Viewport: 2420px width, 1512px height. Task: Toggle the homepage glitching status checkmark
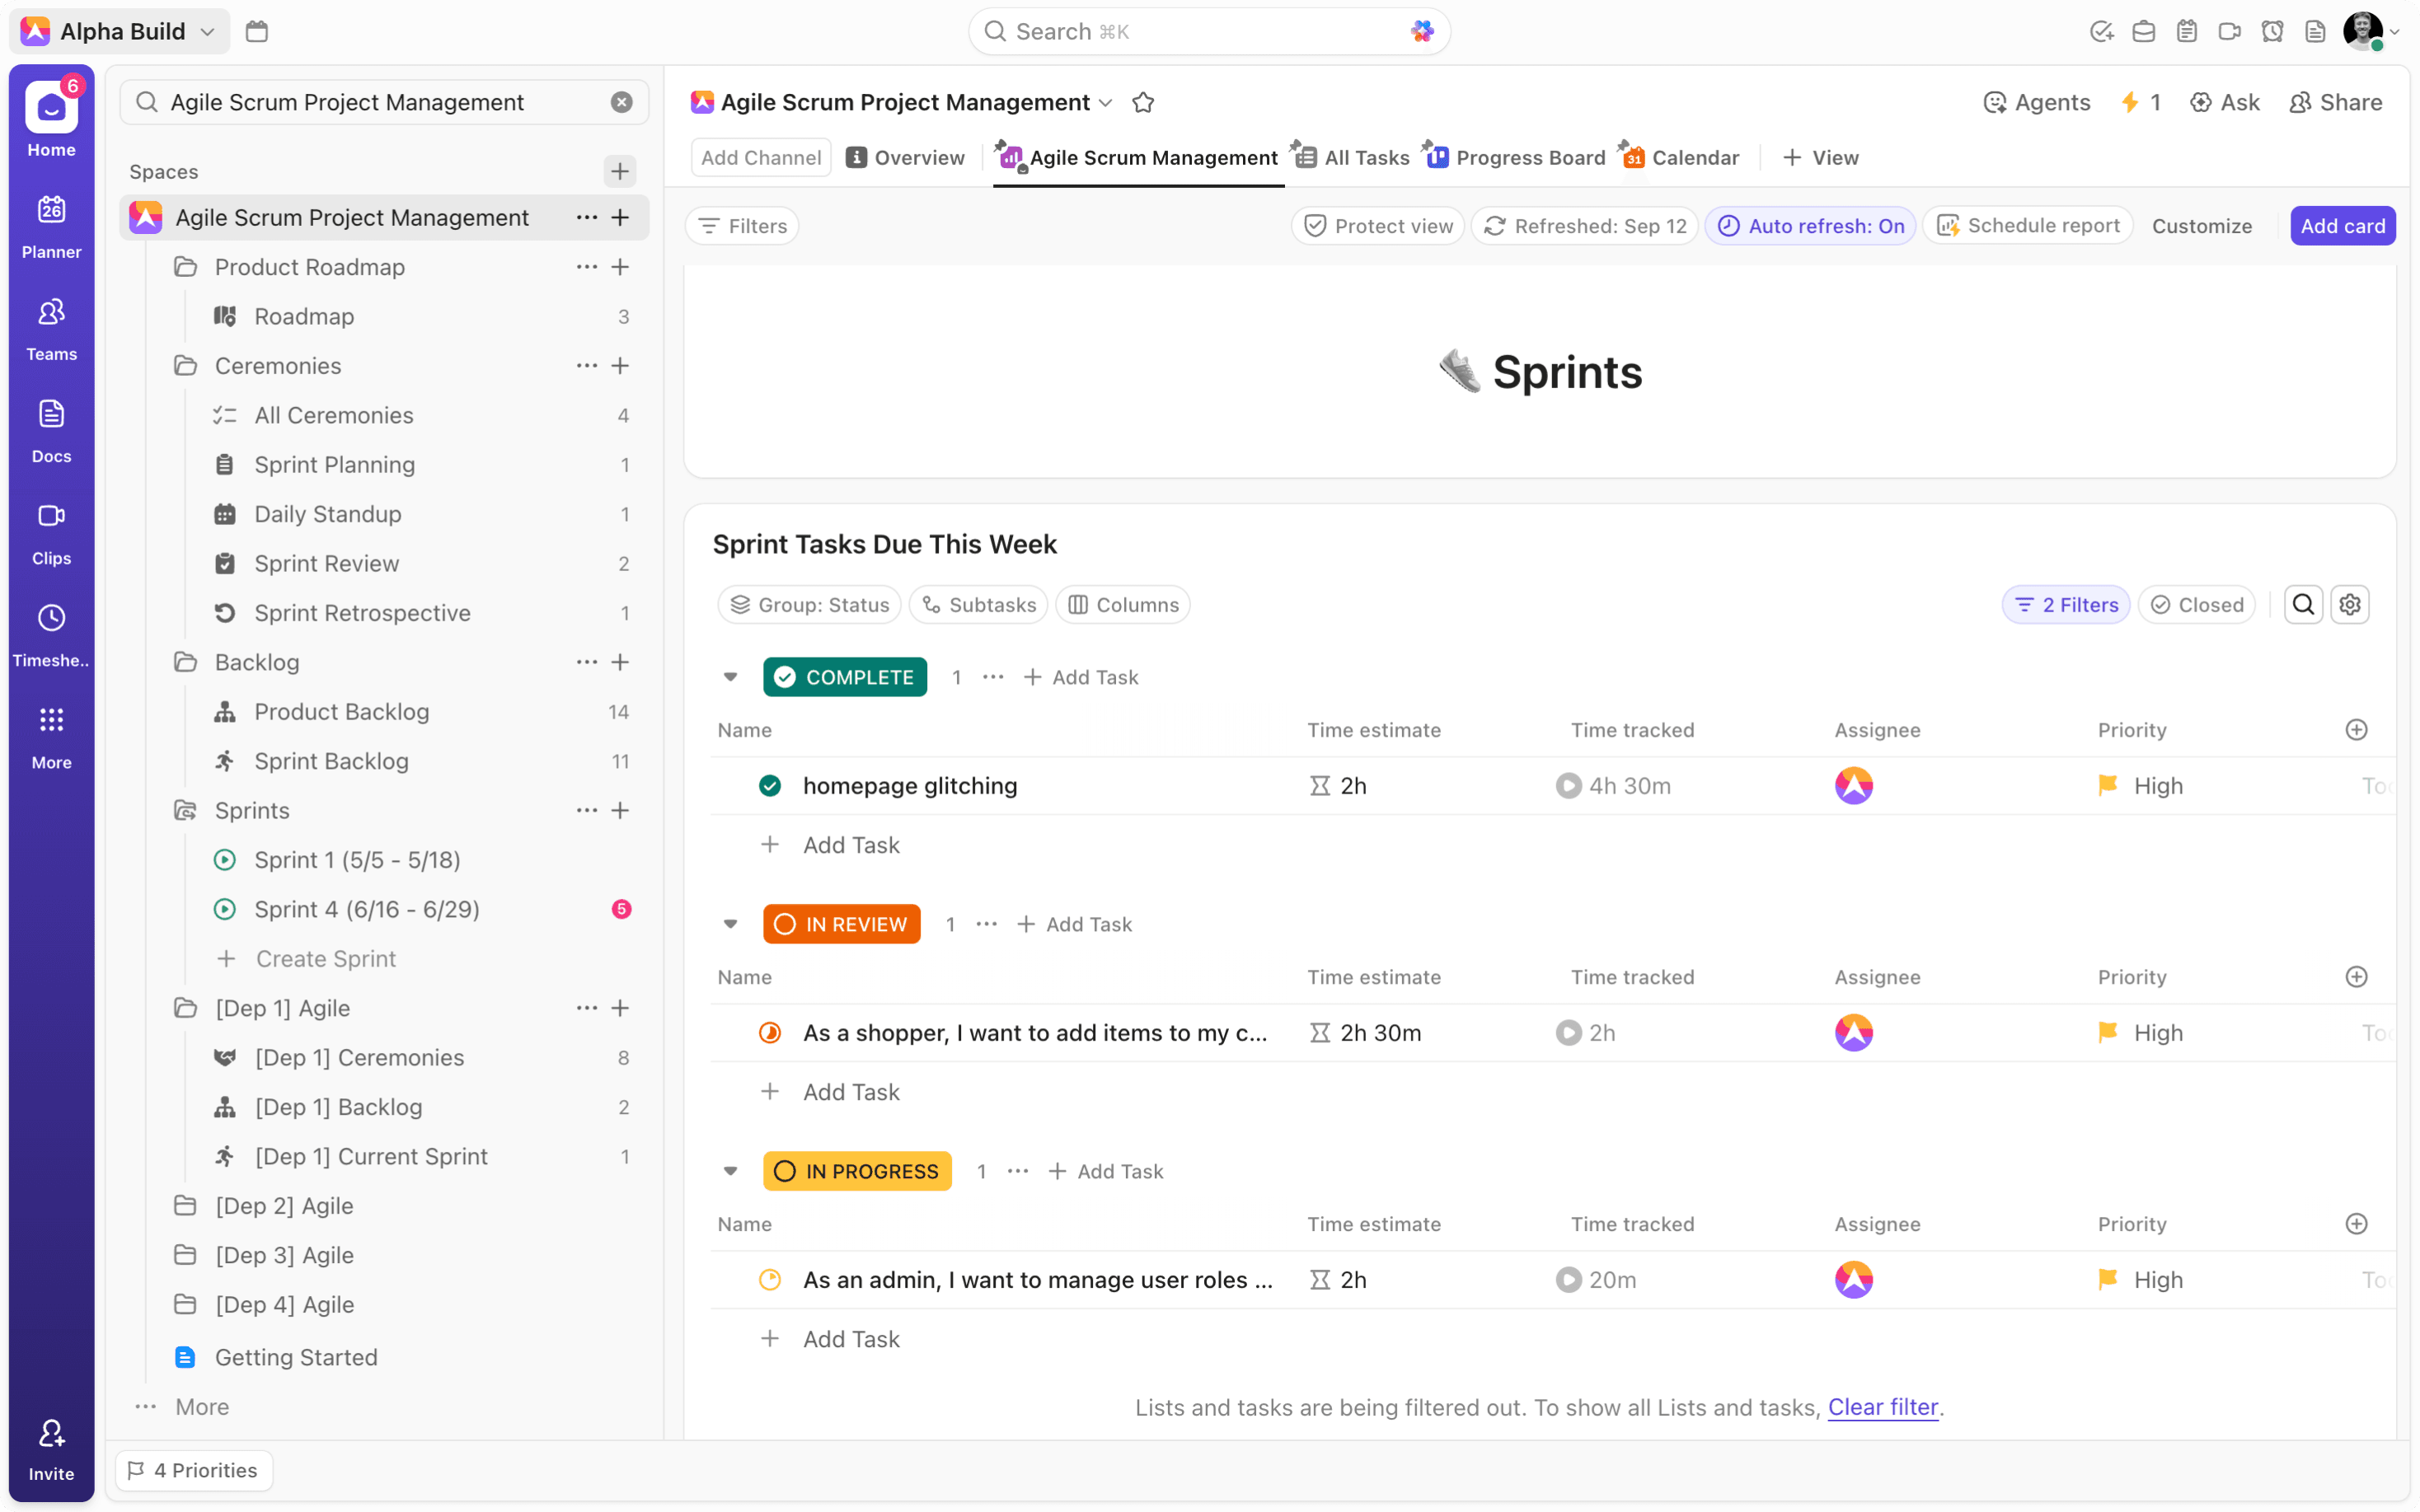pos(769,786)
